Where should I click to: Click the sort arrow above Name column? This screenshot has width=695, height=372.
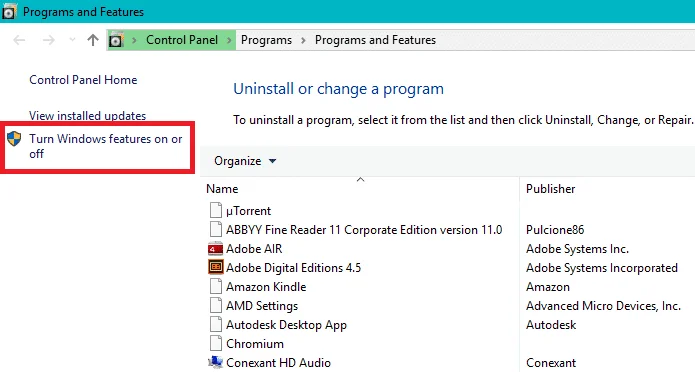pos(360,180)
